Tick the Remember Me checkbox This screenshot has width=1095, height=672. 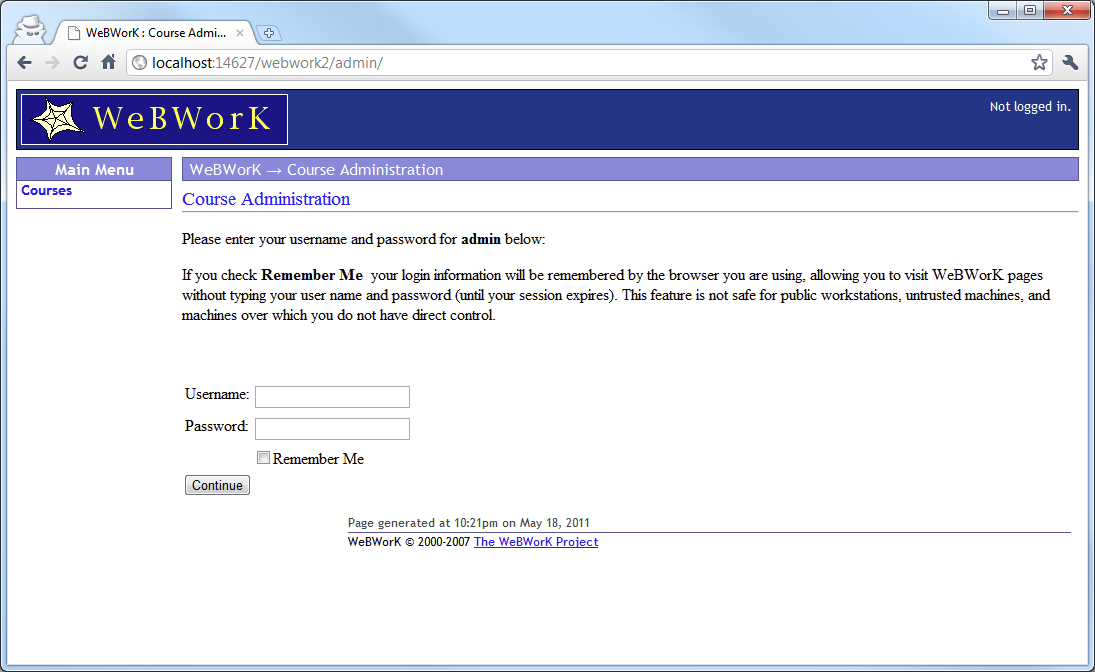point(263,458)
